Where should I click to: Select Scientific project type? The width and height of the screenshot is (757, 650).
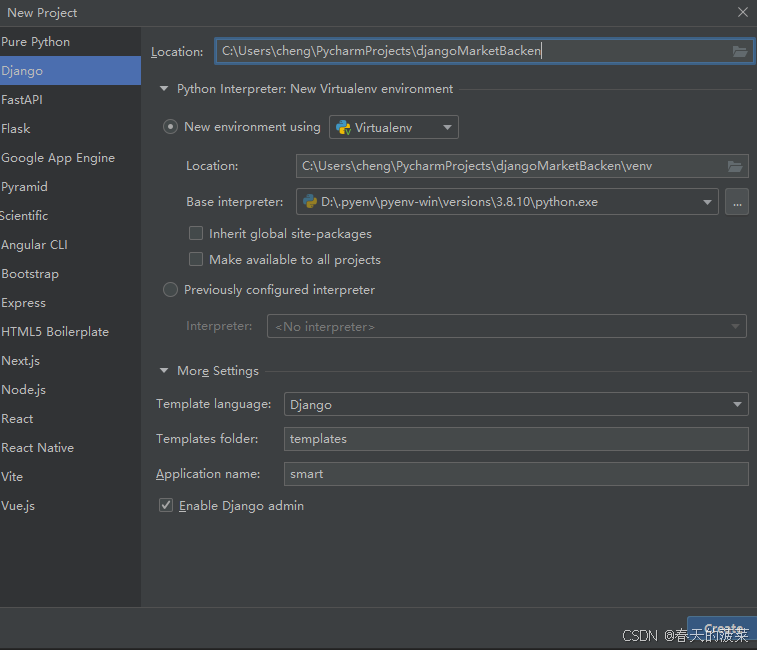tap(70, 215)
